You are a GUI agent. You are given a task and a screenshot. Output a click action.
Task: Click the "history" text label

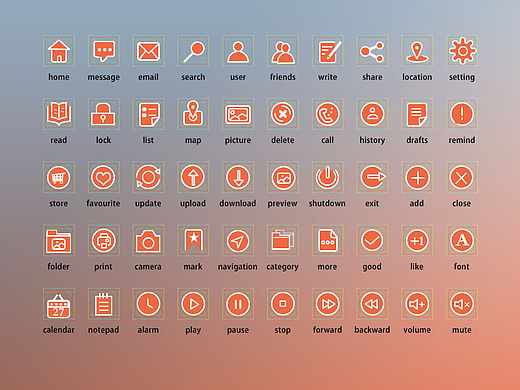click(372, 140)
